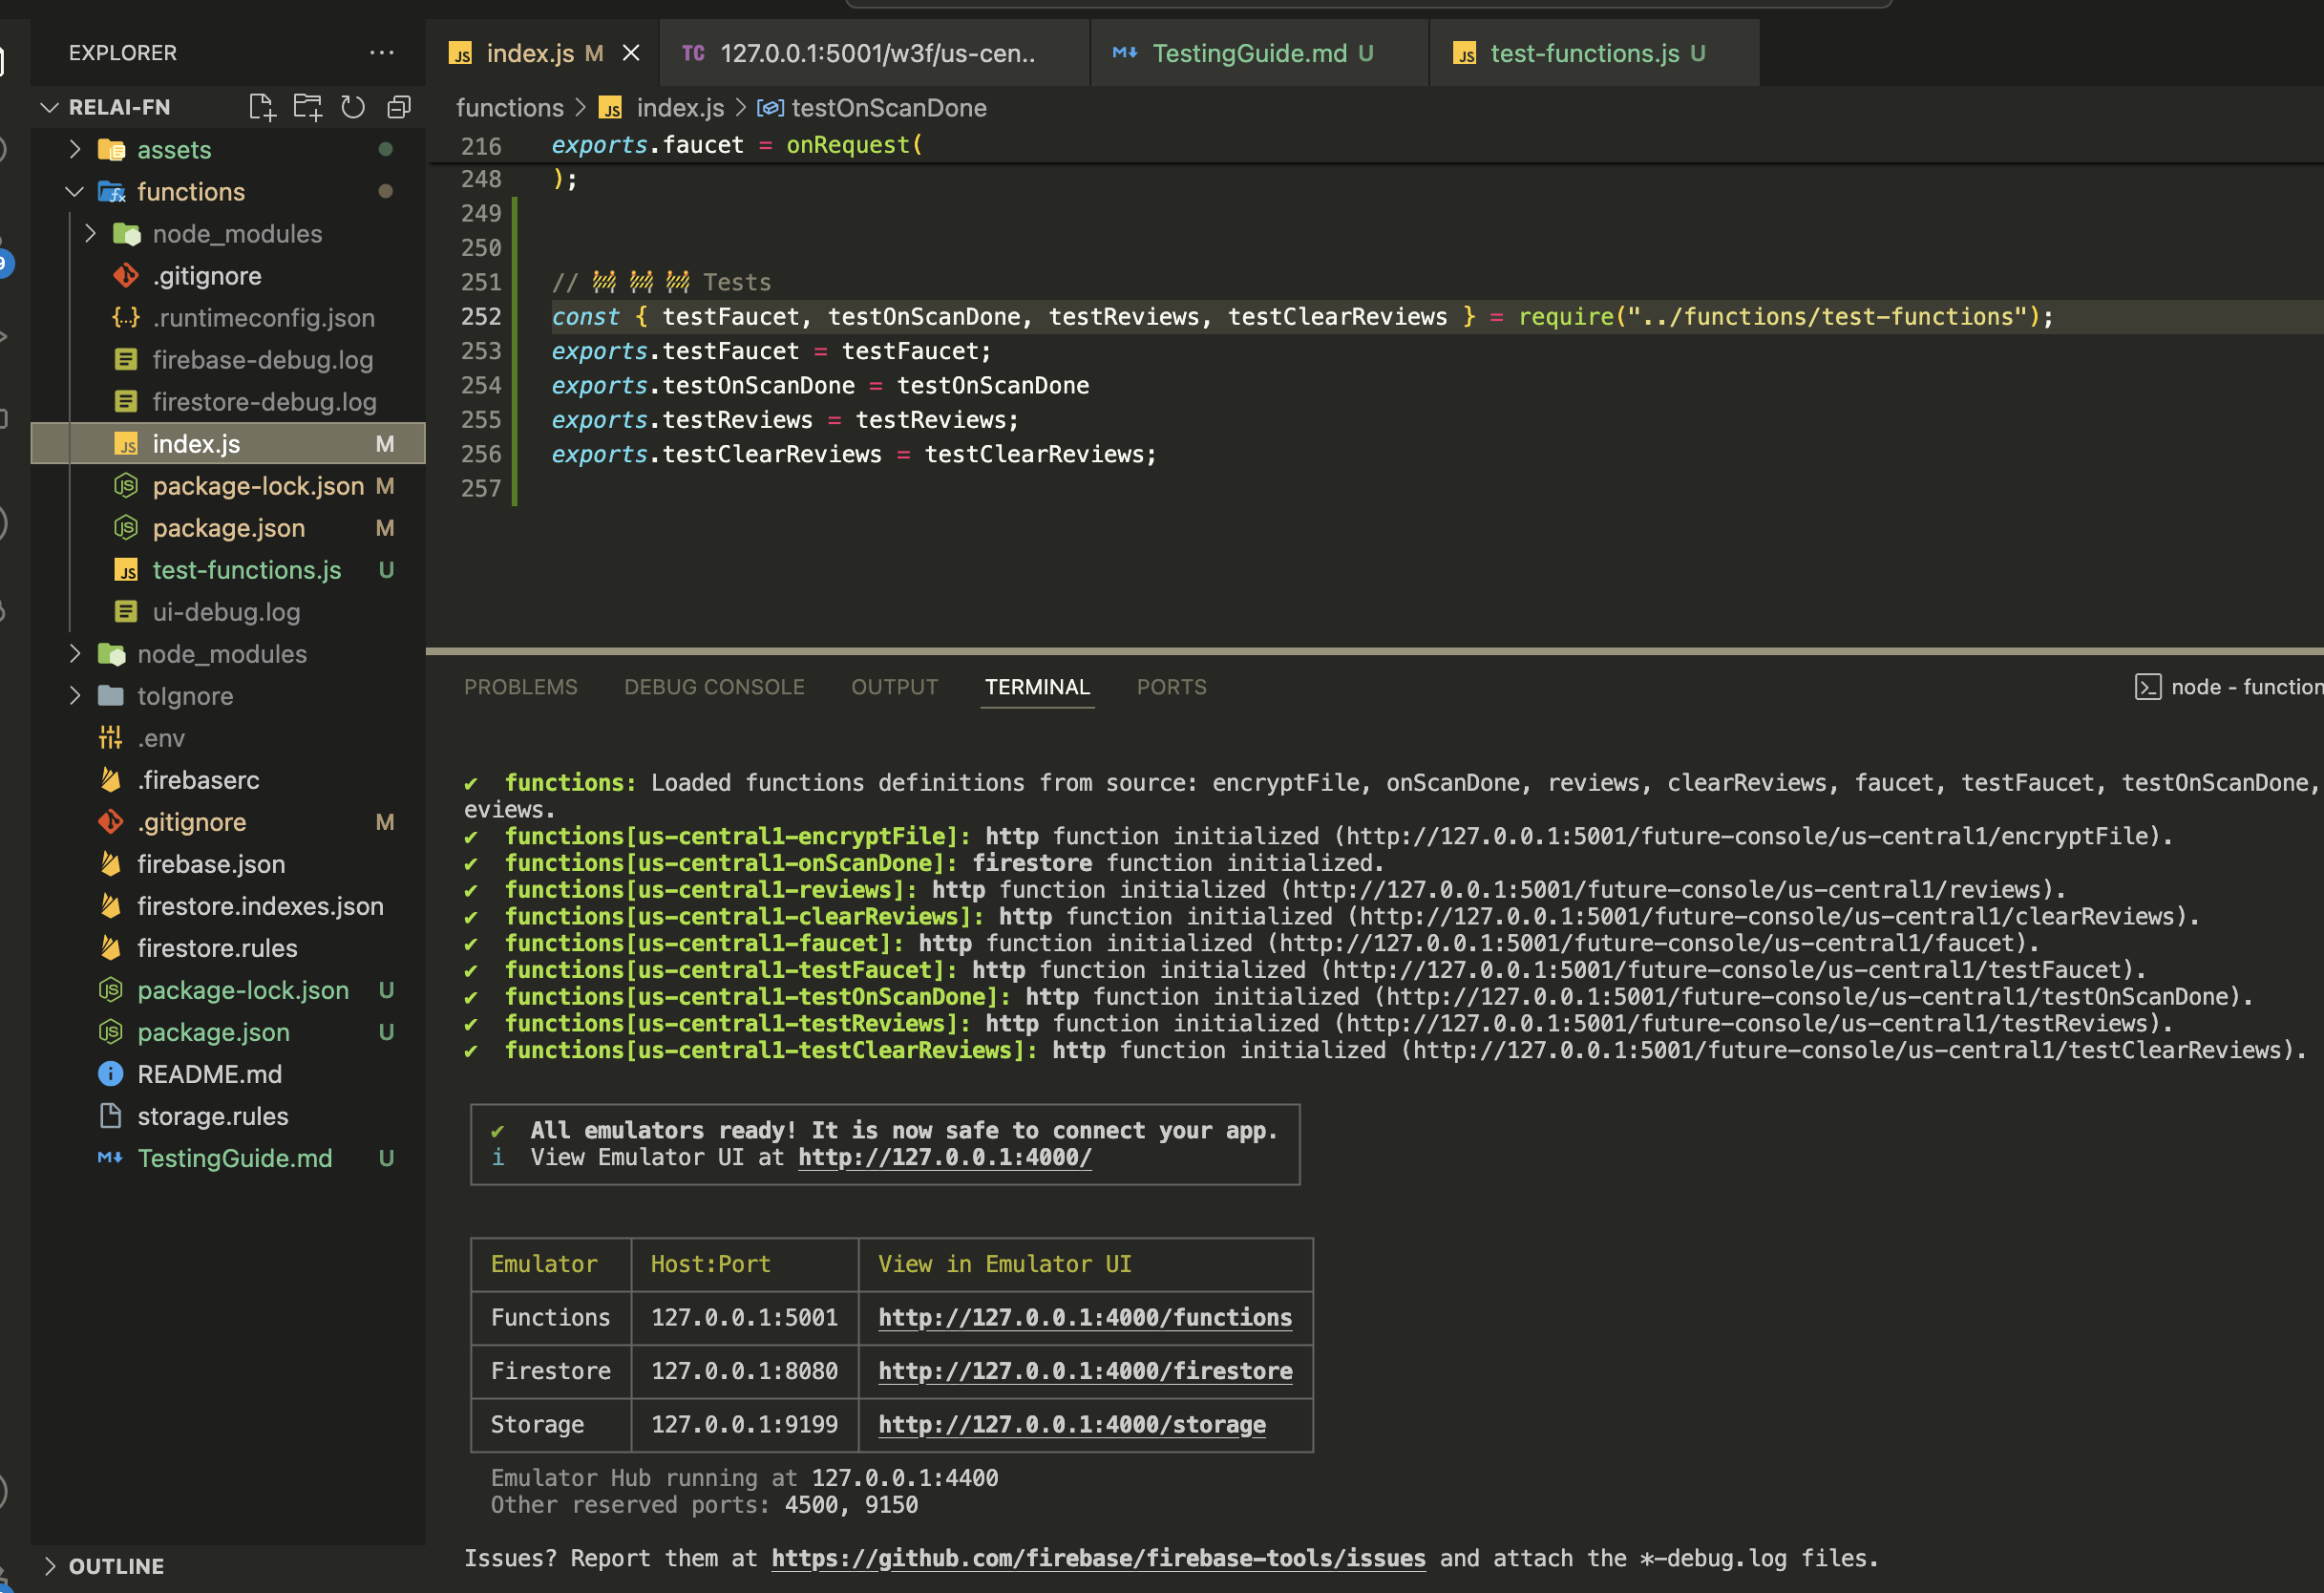Expand the toIgnore folder
This screenshot has width=2324, height=1593.
point(75,695)
